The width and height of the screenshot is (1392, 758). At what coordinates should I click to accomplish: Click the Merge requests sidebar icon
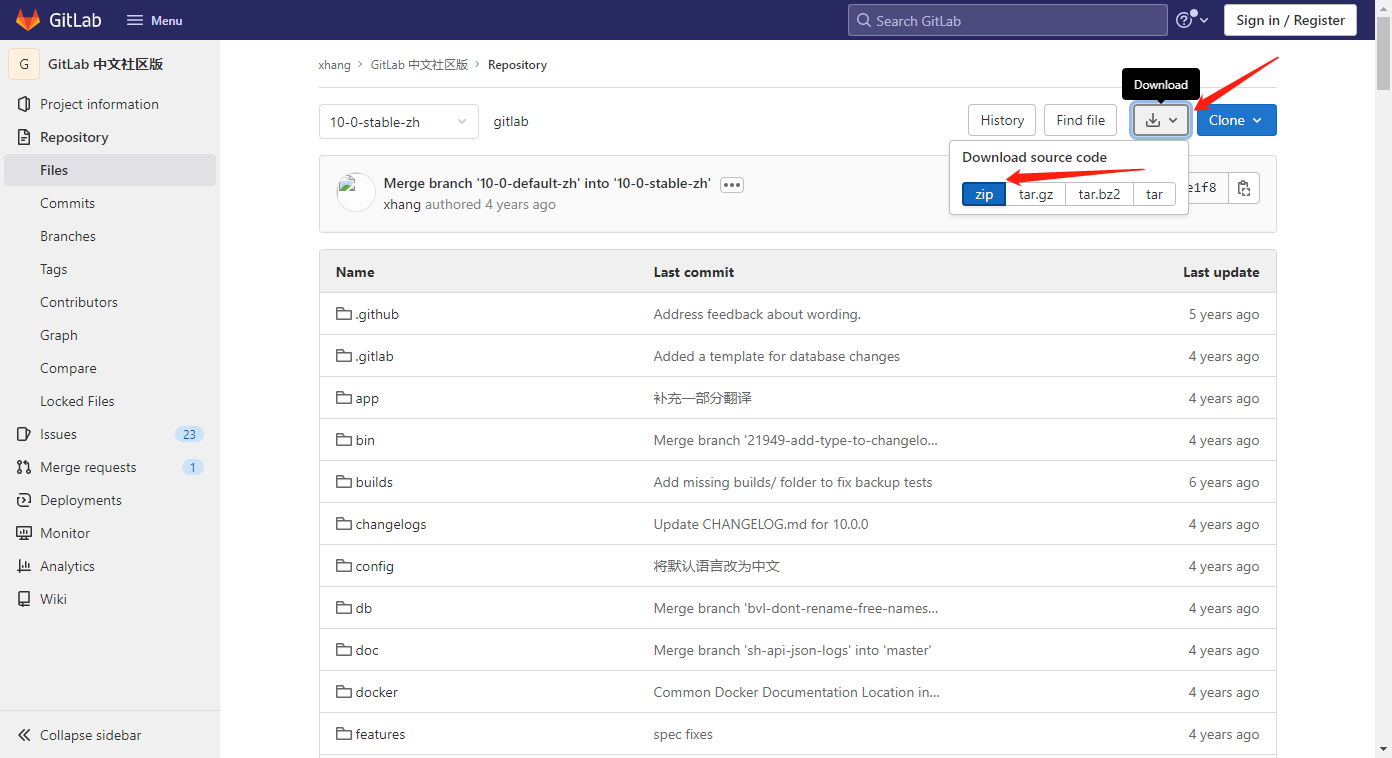[23, 466]
